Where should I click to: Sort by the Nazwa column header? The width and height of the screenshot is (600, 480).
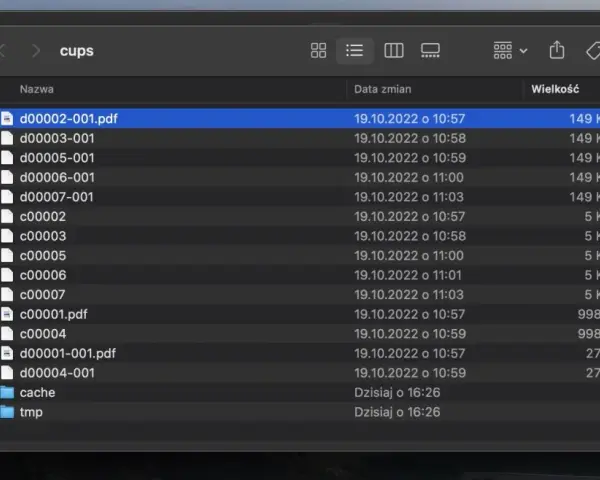37,89
